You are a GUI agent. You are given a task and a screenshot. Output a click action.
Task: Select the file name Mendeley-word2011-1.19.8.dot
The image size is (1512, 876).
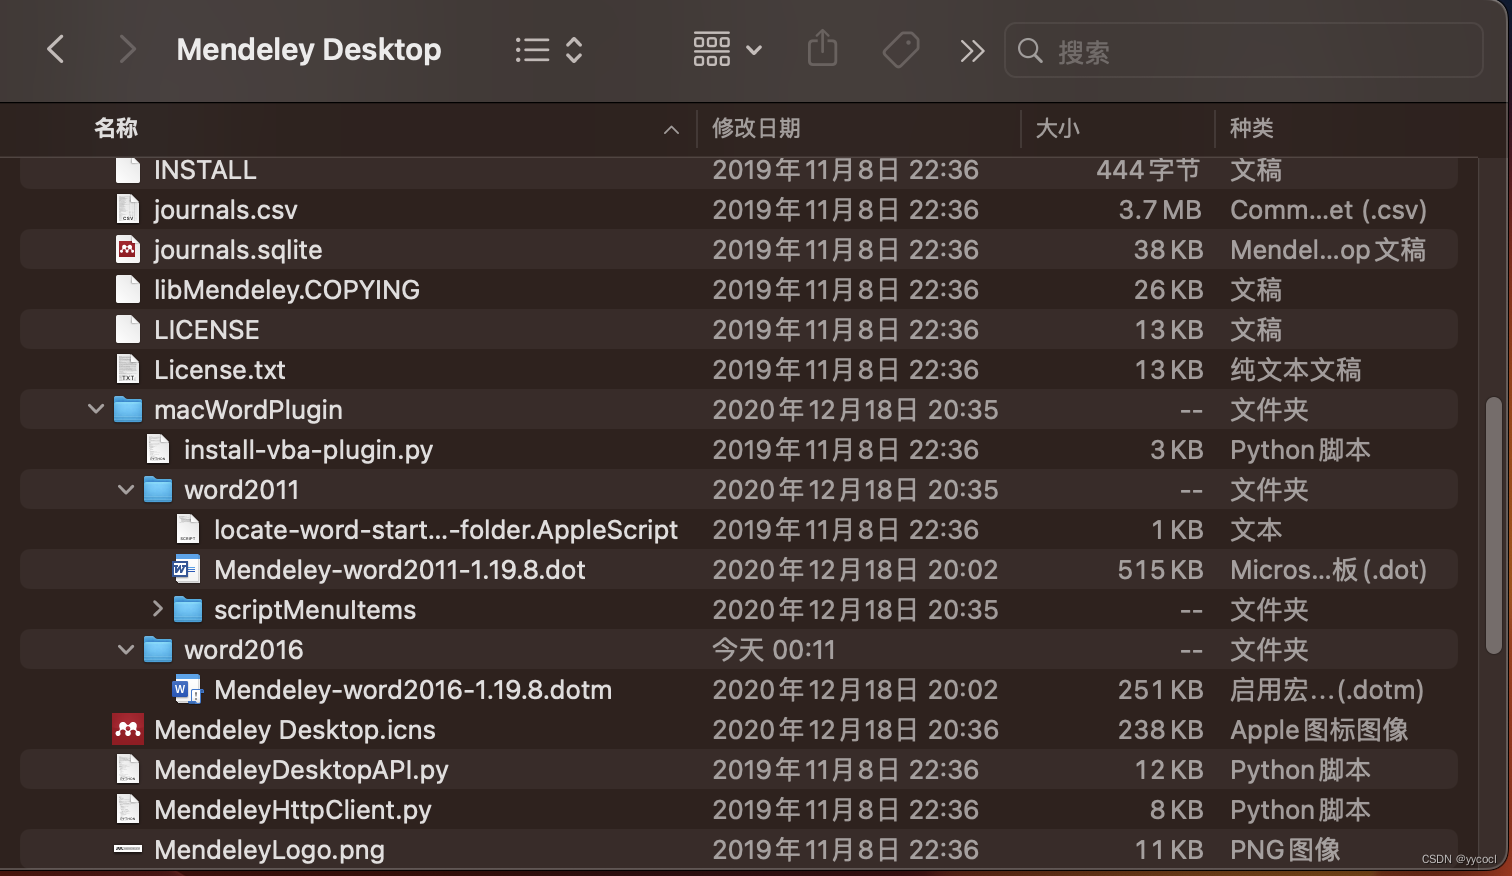click(400, 570)
